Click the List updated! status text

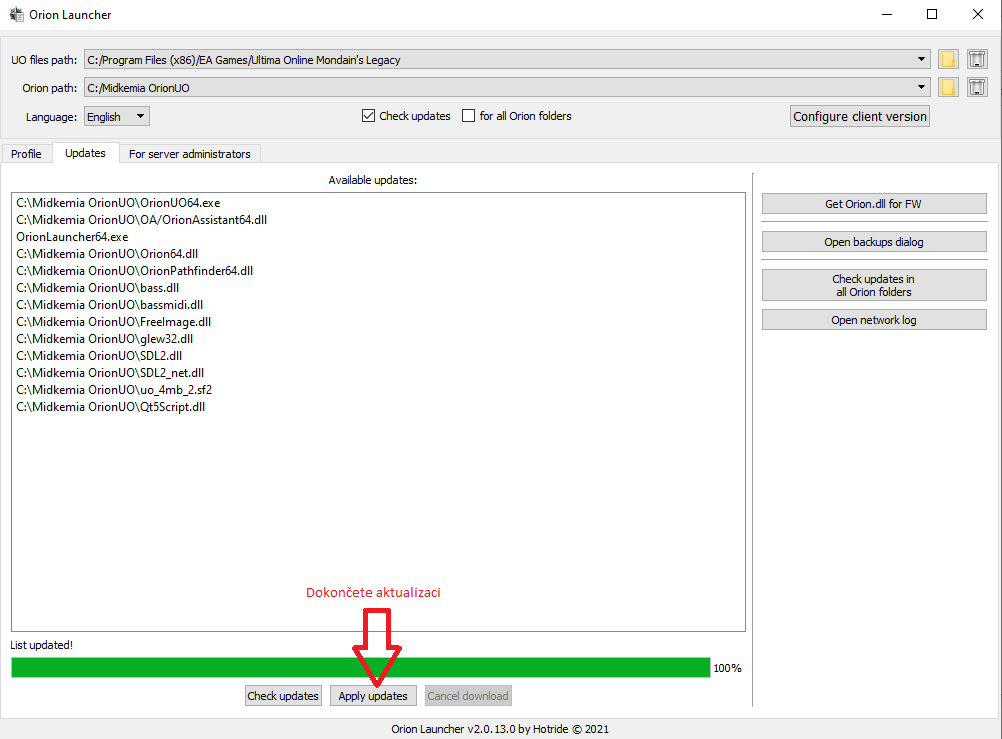42,645
